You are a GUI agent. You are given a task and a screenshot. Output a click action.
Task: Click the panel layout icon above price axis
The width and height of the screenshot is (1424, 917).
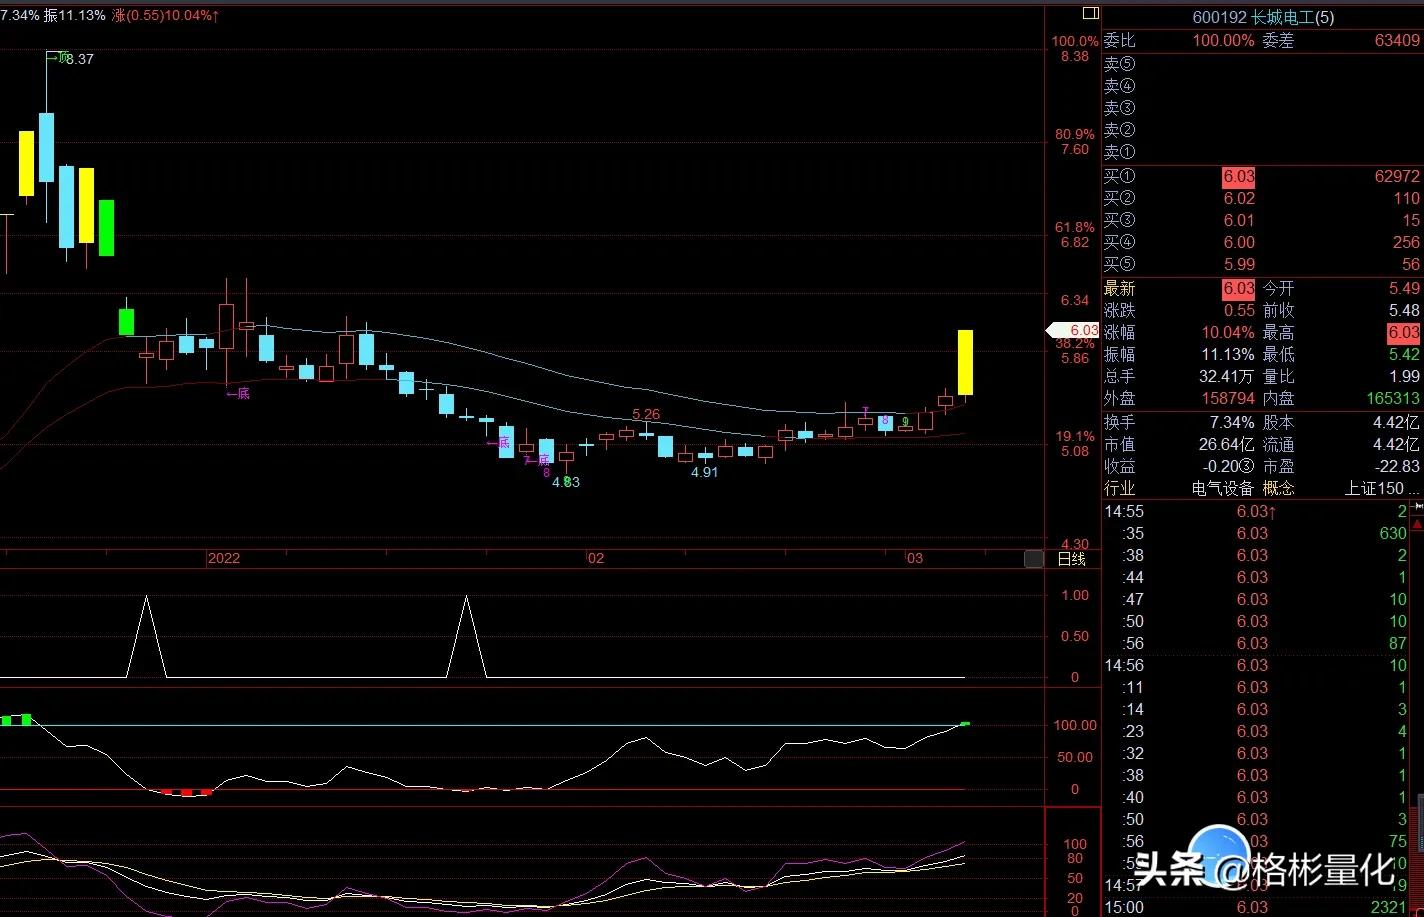(x=1090, y=13)
